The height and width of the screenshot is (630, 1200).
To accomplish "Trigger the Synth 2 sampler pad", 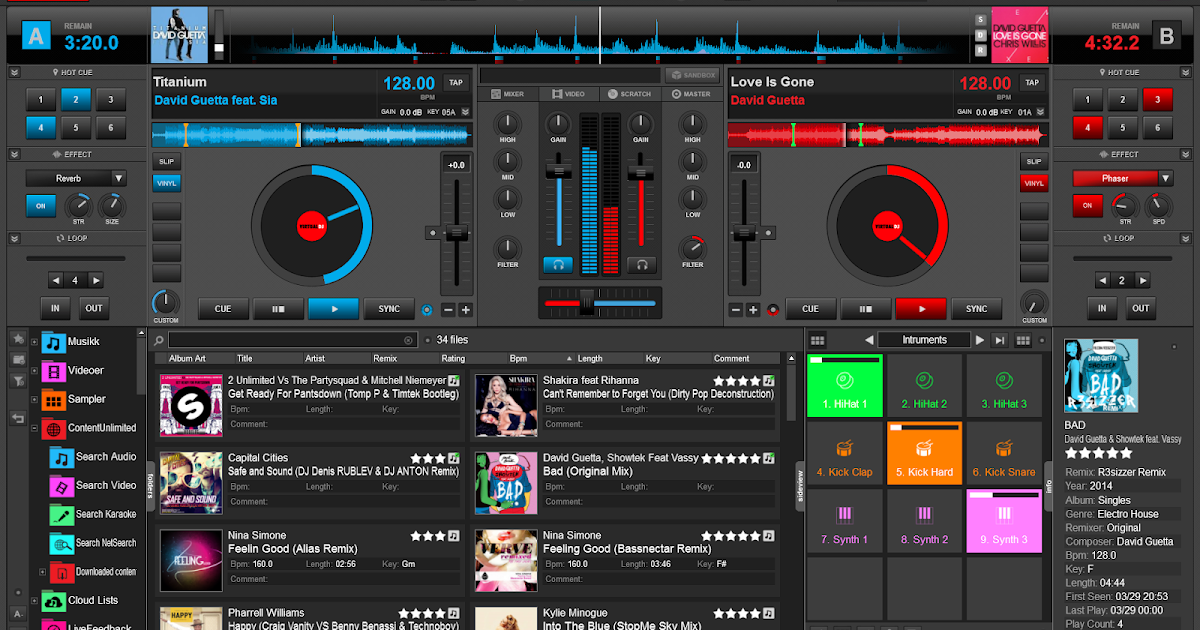I will tap(924, 521).
